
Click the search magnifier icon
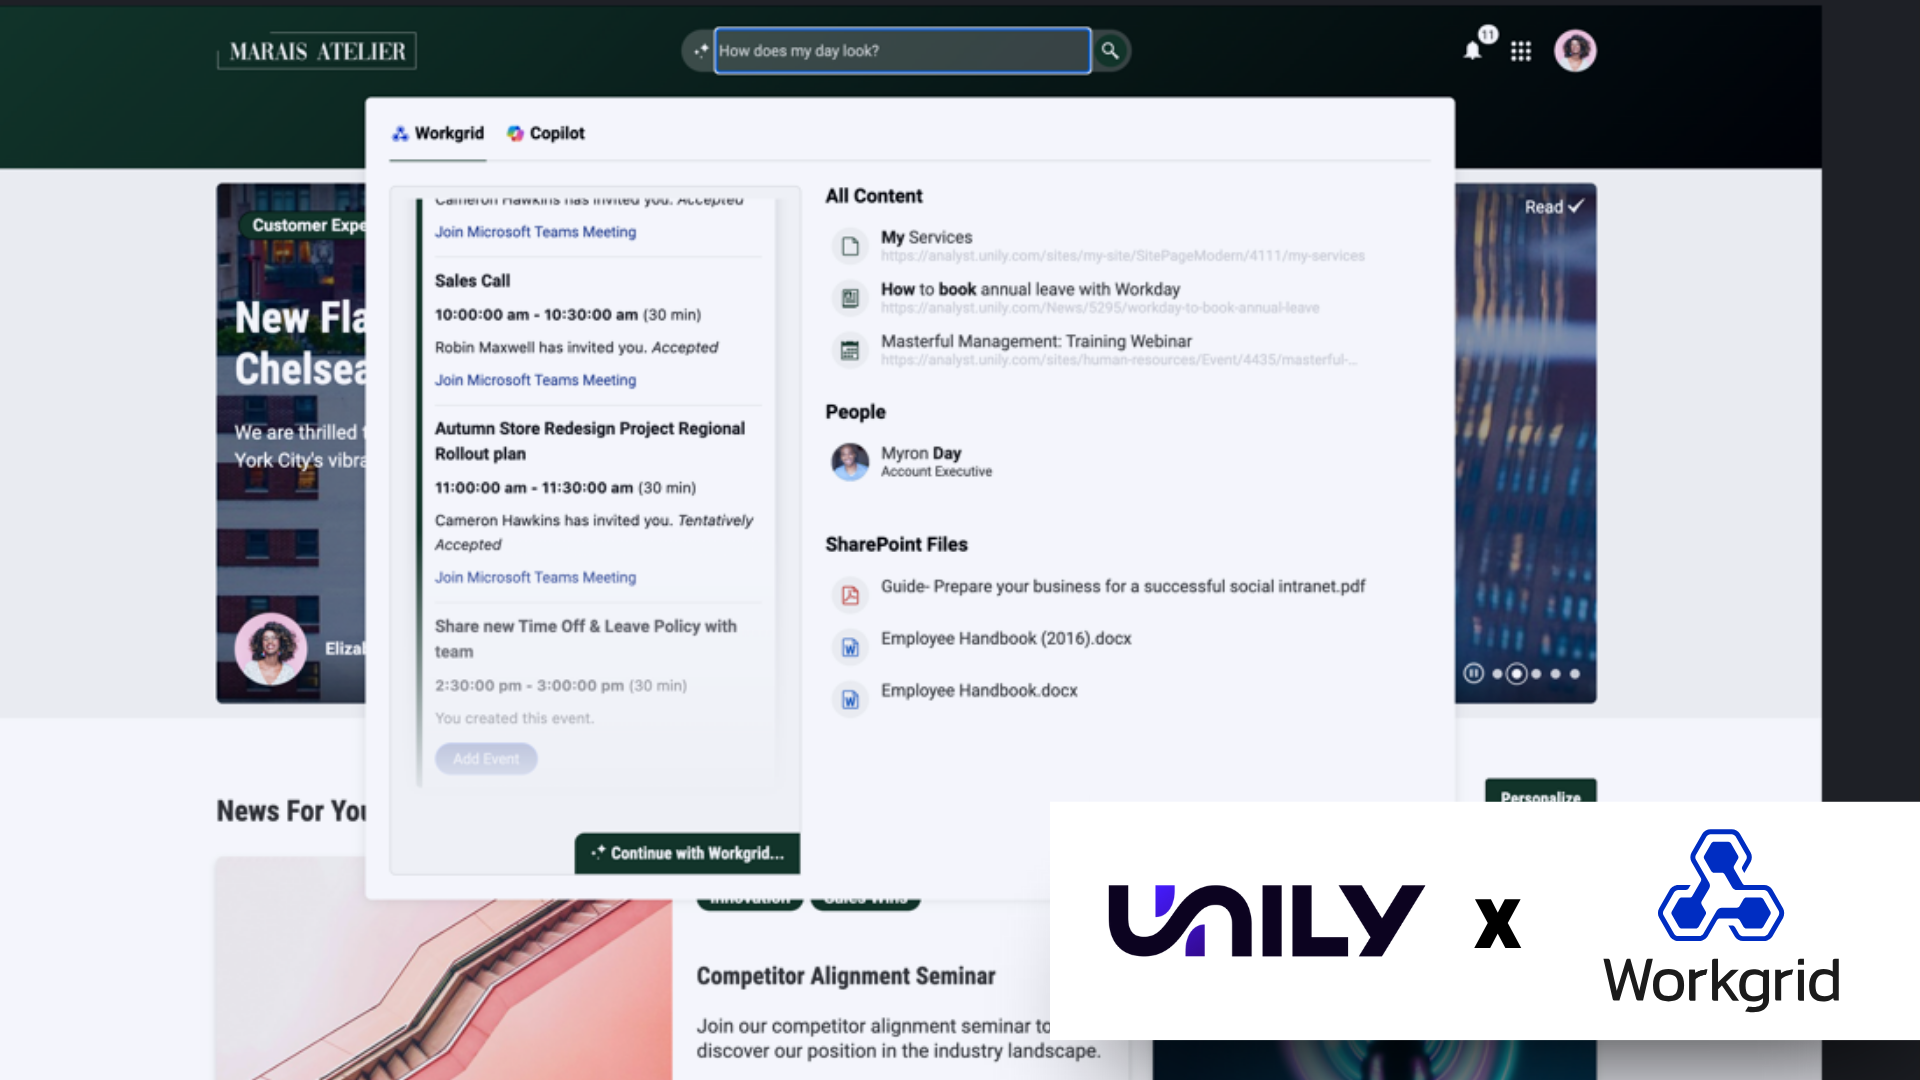click(x=1109, y=51)
